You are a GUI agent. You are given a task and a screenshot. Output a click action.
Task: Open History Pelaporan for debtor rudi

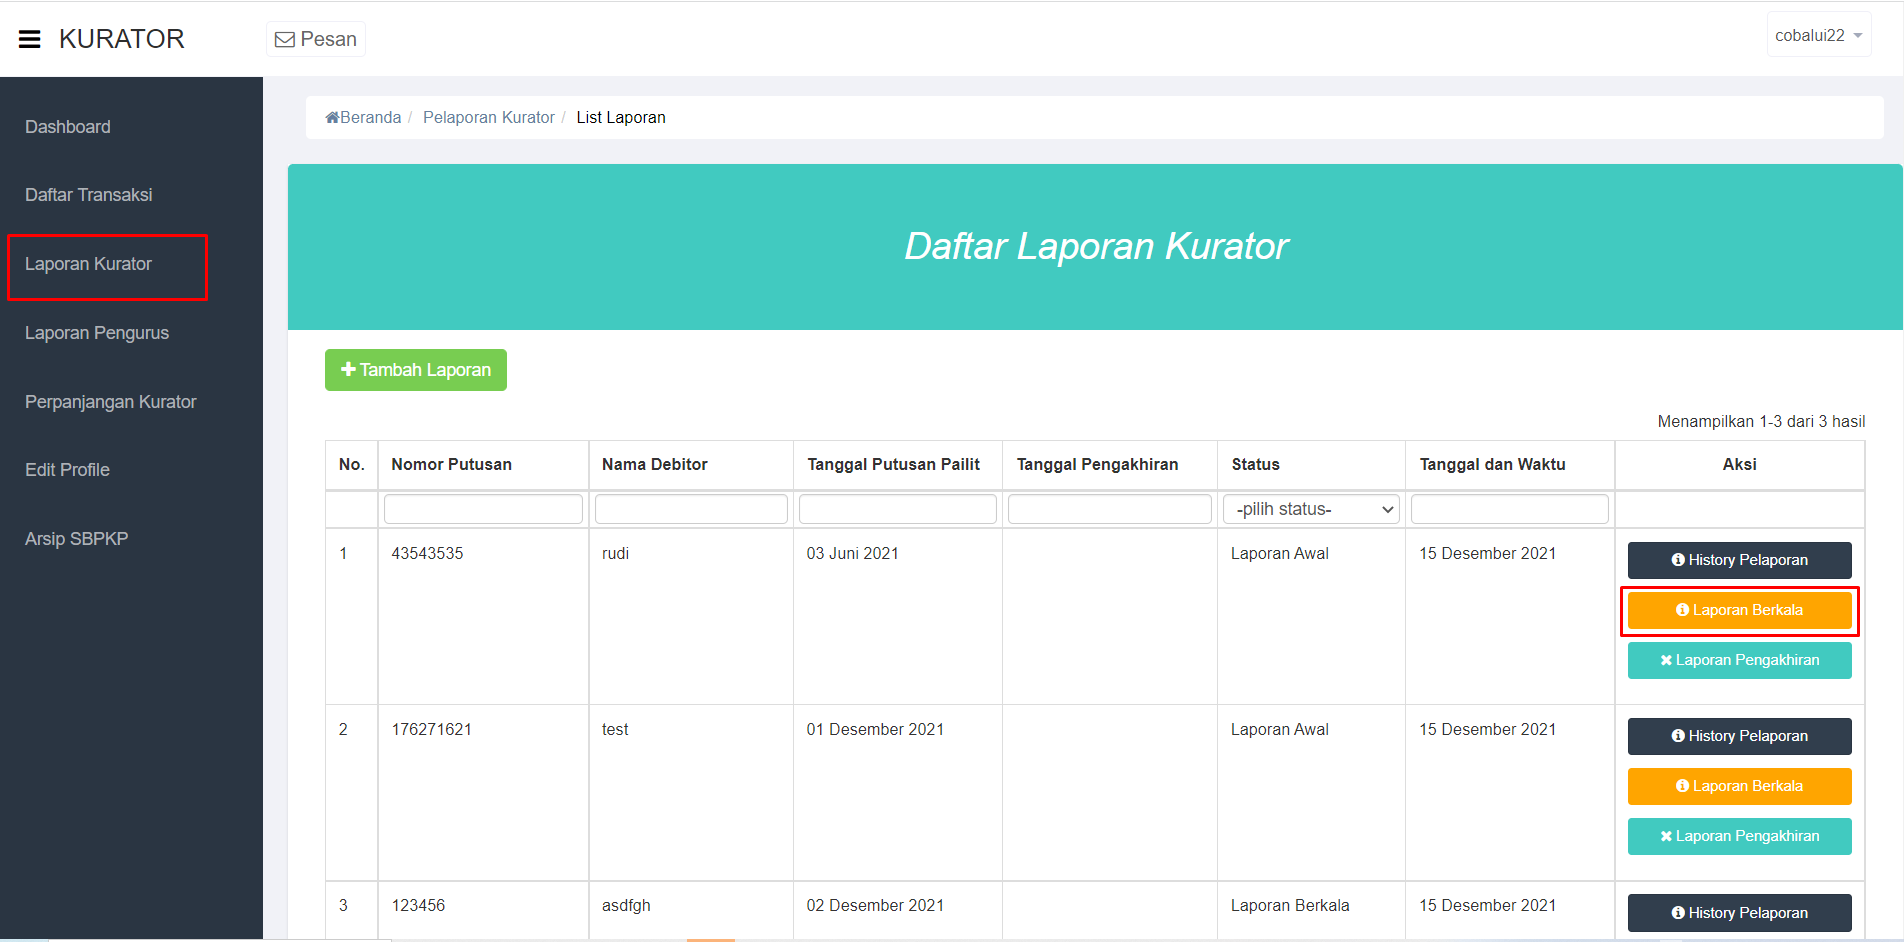coord(1739,560)
